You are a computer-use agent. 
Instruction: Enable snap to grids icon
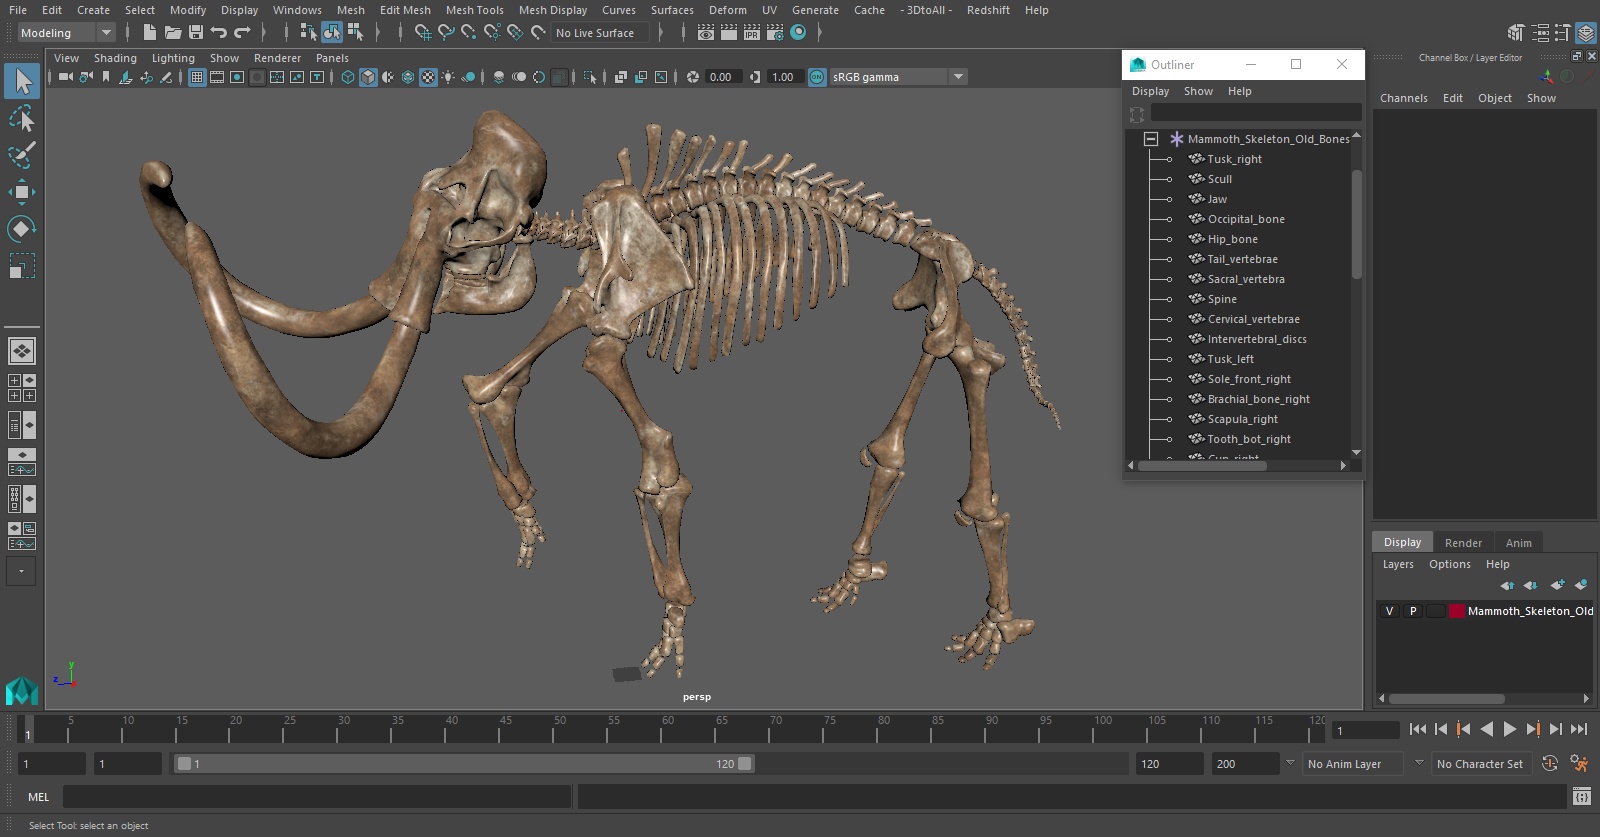point(423,33)
